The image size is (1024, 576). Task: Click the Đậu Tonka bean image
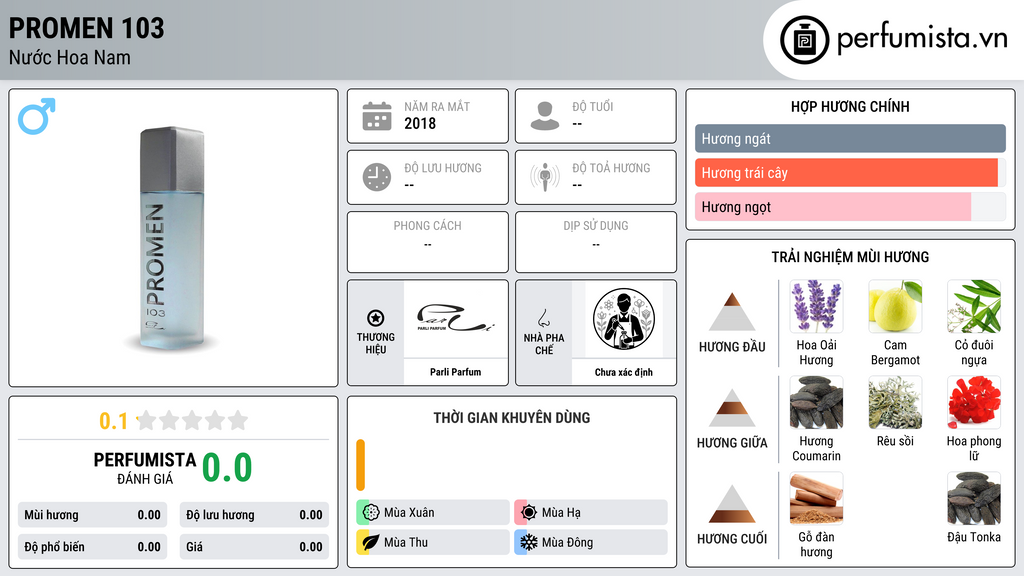(974, 498)
